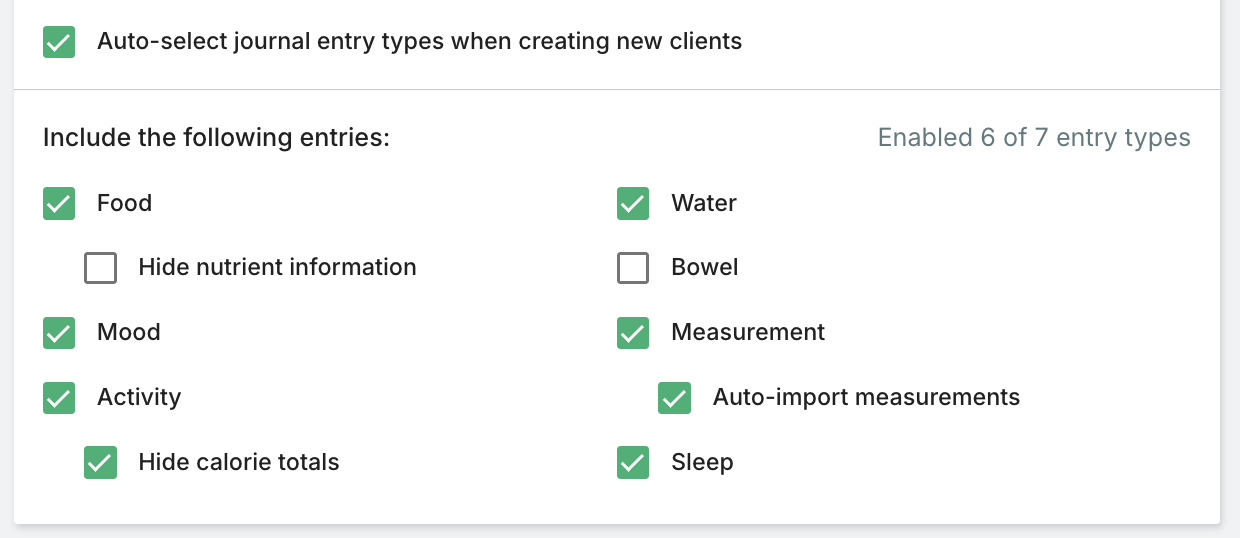Click the 'Include the following entries:' heading
Image resolution: width=1240 pixels, height=538 pixels.
[x=216, y=138]
